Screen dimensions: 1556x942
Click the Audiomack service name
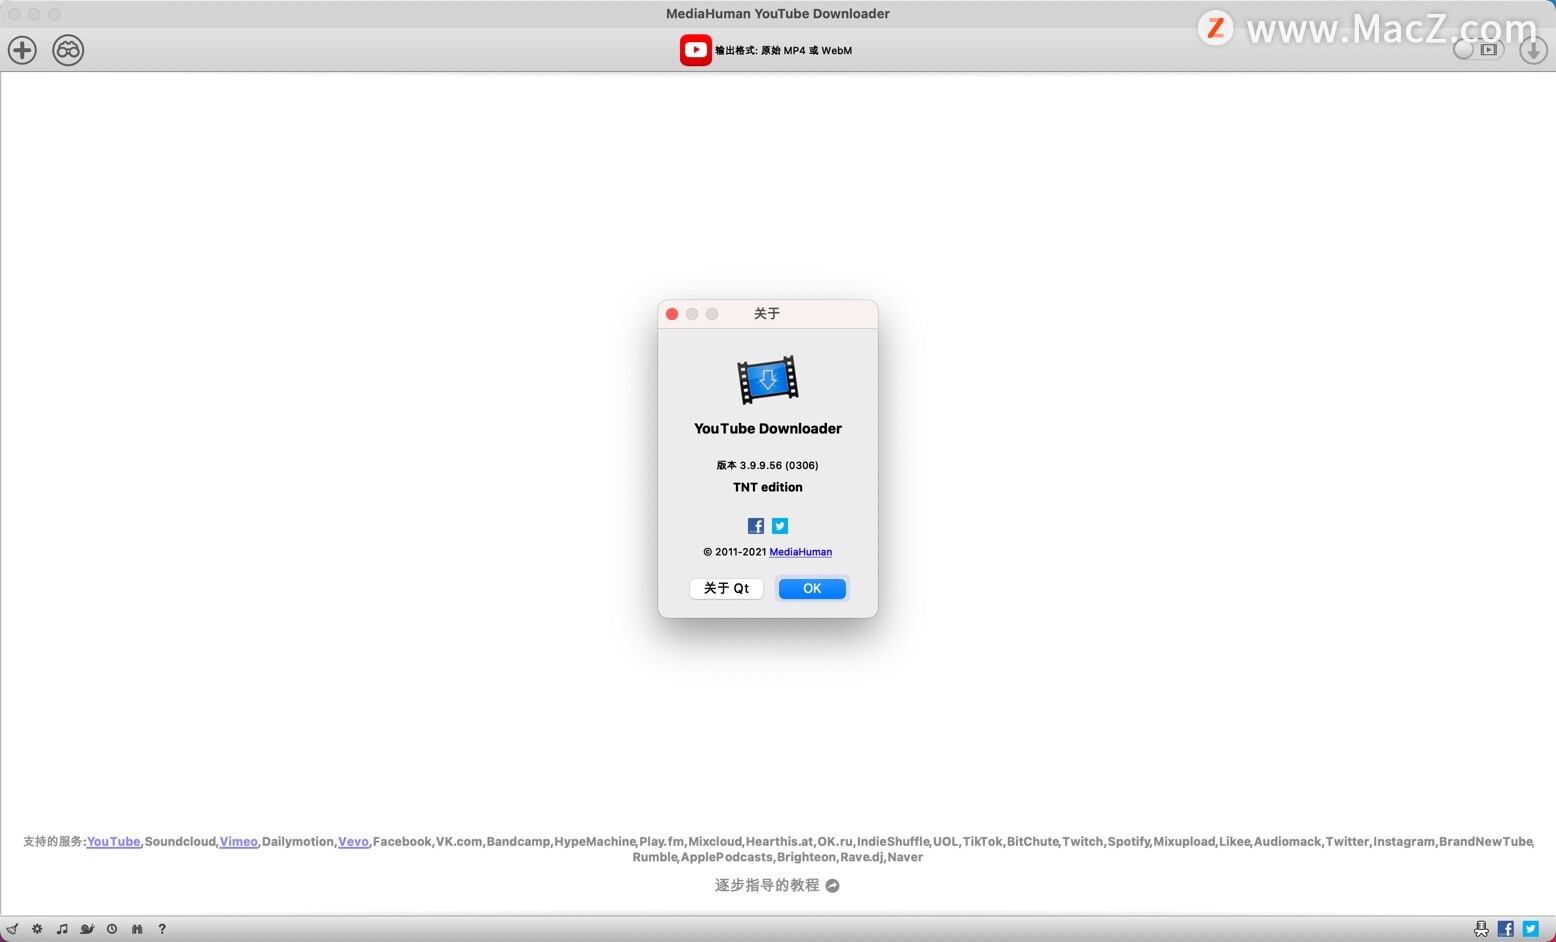point(1288,842)
